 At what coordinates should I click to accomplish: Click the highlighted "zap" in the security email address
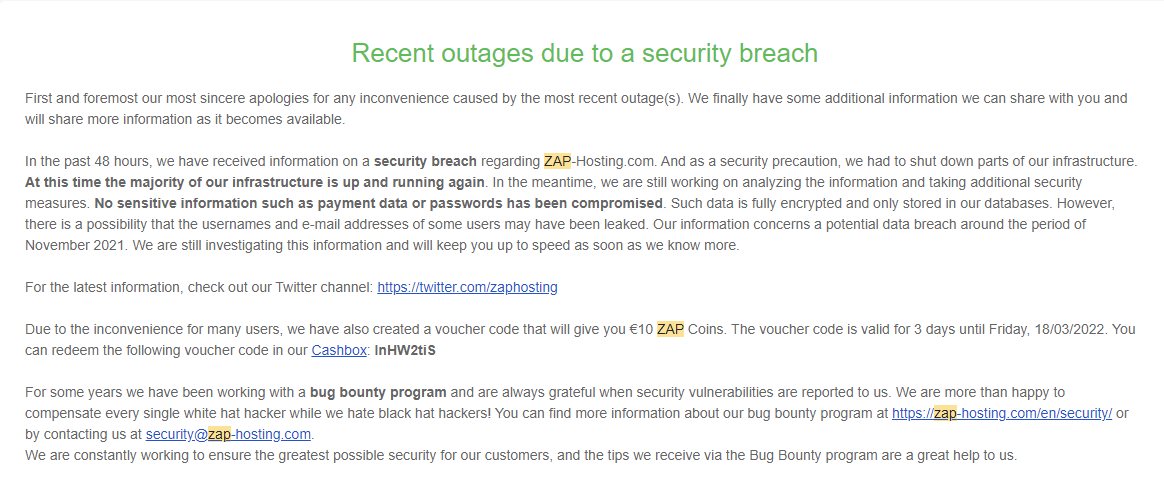(219, 434)
